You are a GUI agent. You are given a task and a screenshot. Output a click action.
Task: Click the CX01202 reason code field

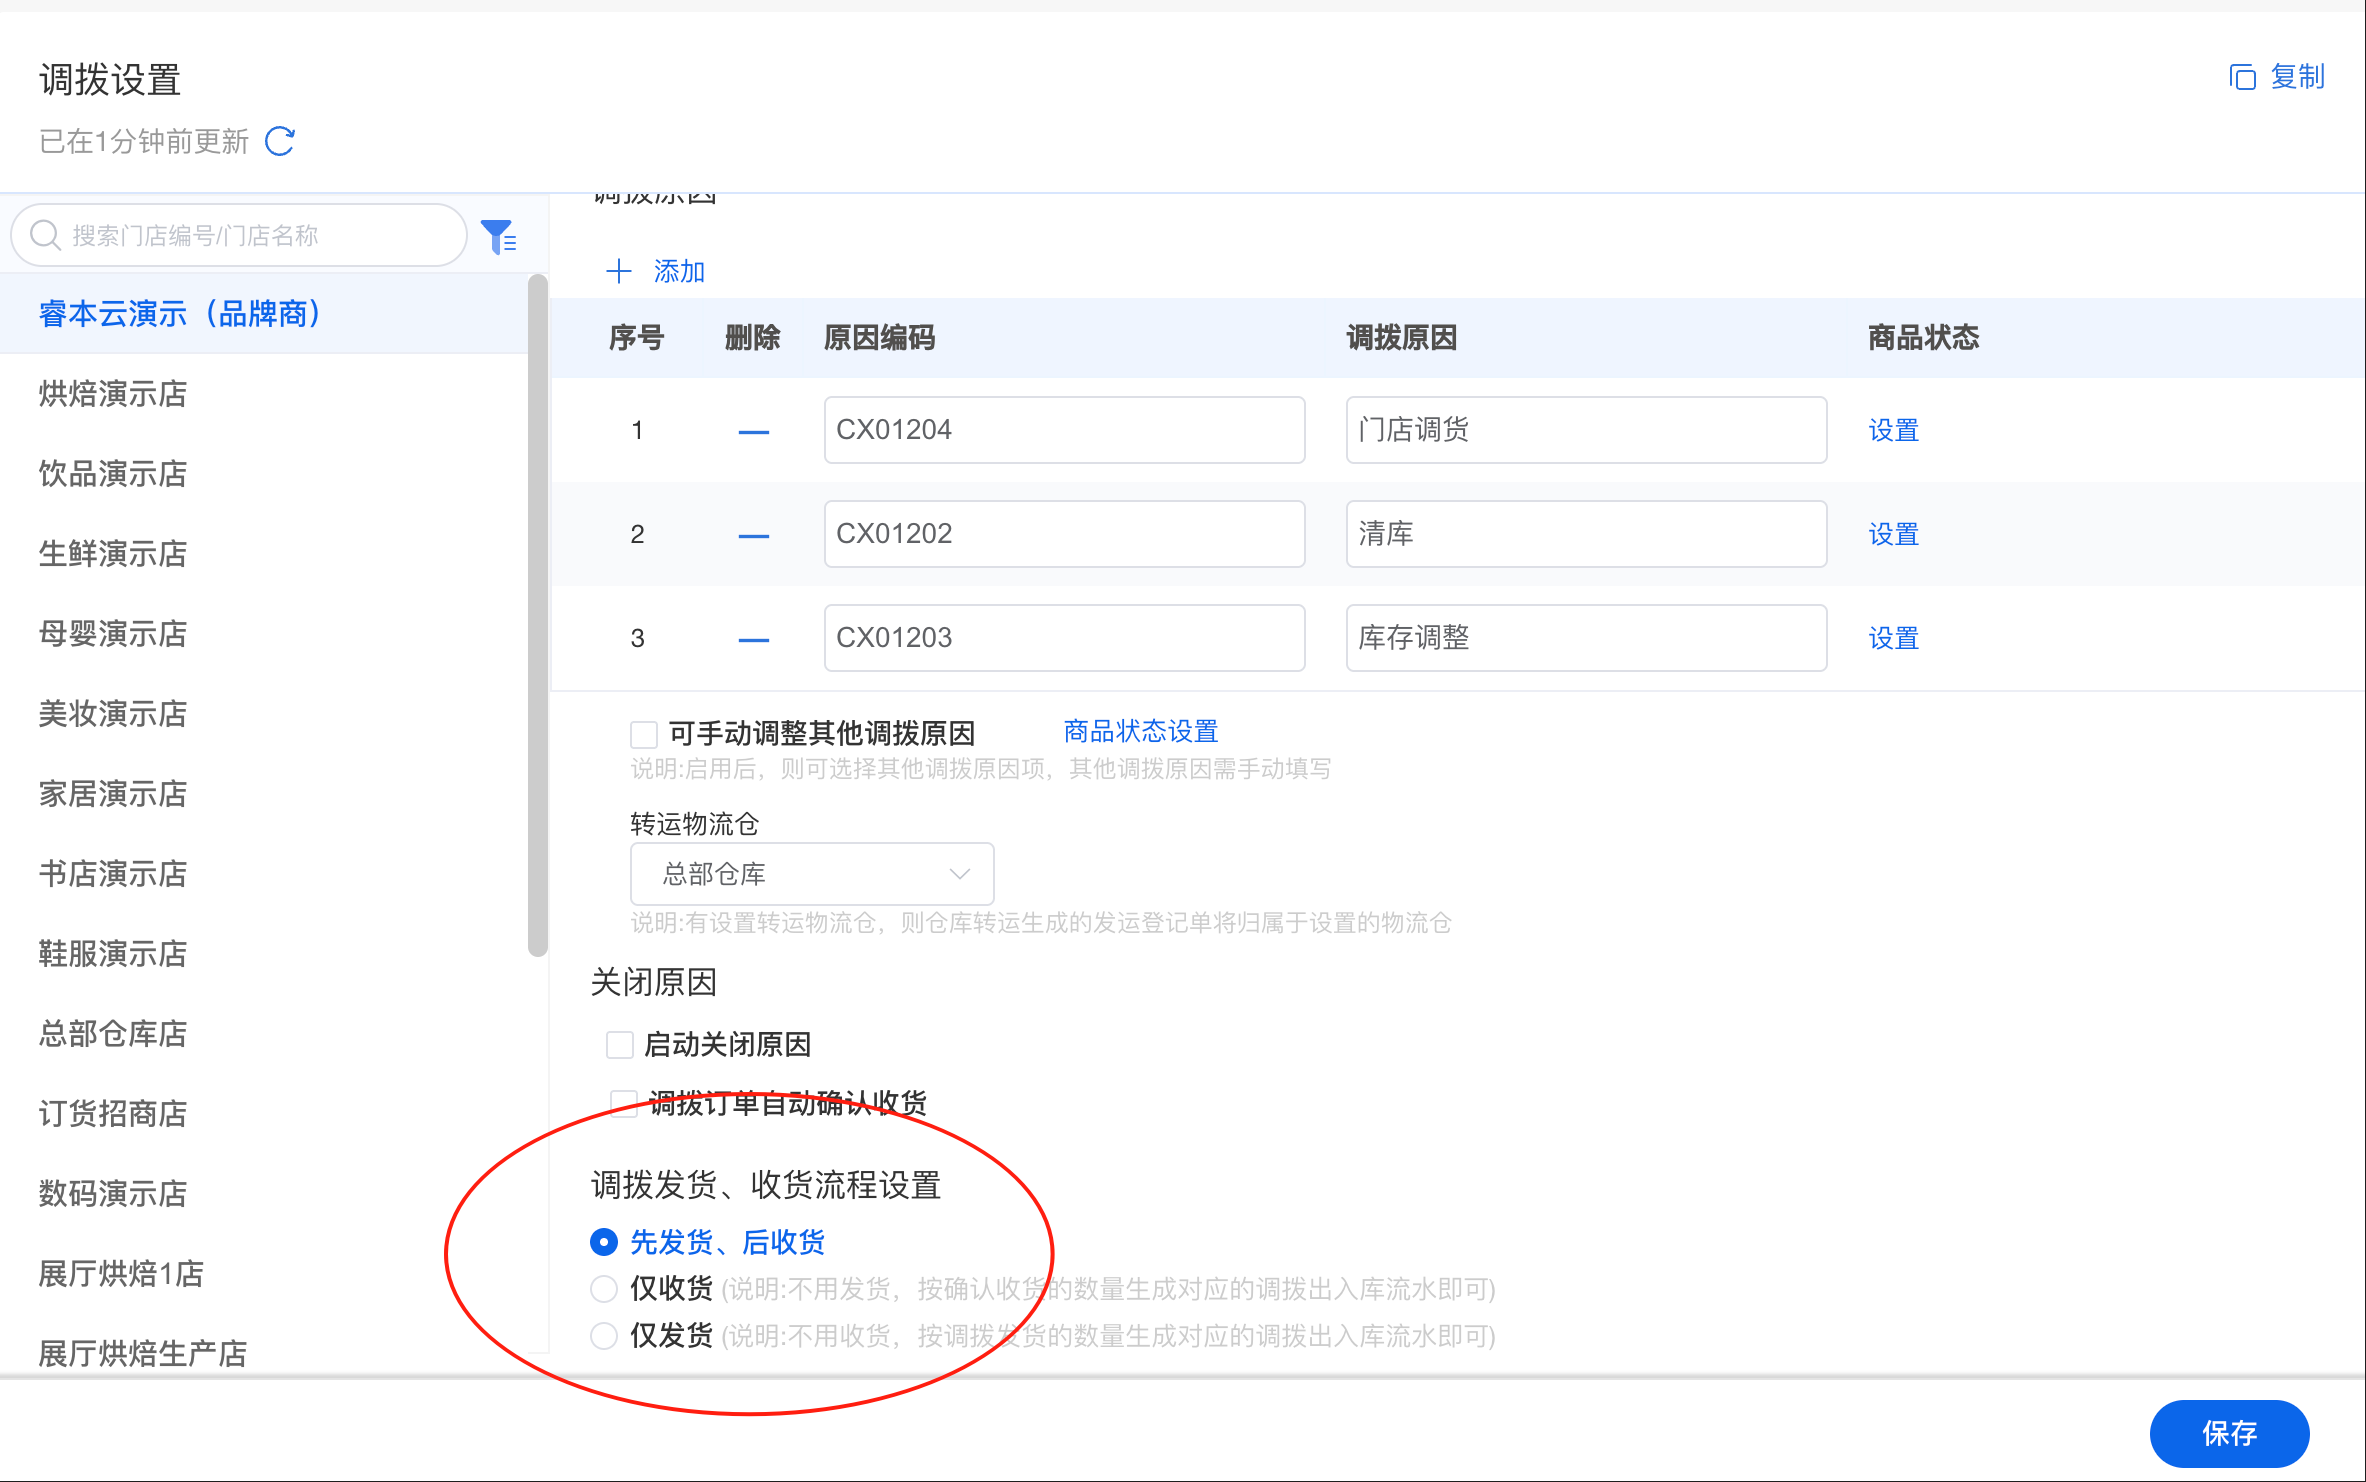point(1064,534)
